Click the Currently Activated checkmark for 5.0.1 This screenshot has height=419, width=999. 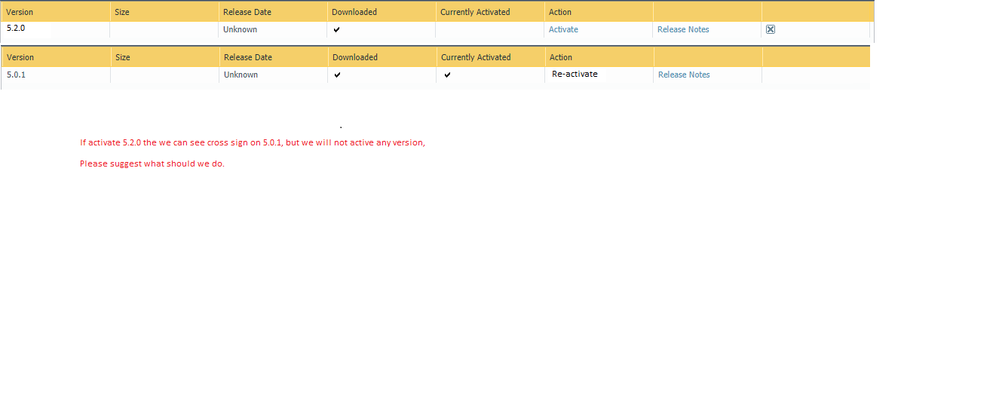tap(448, 75)
